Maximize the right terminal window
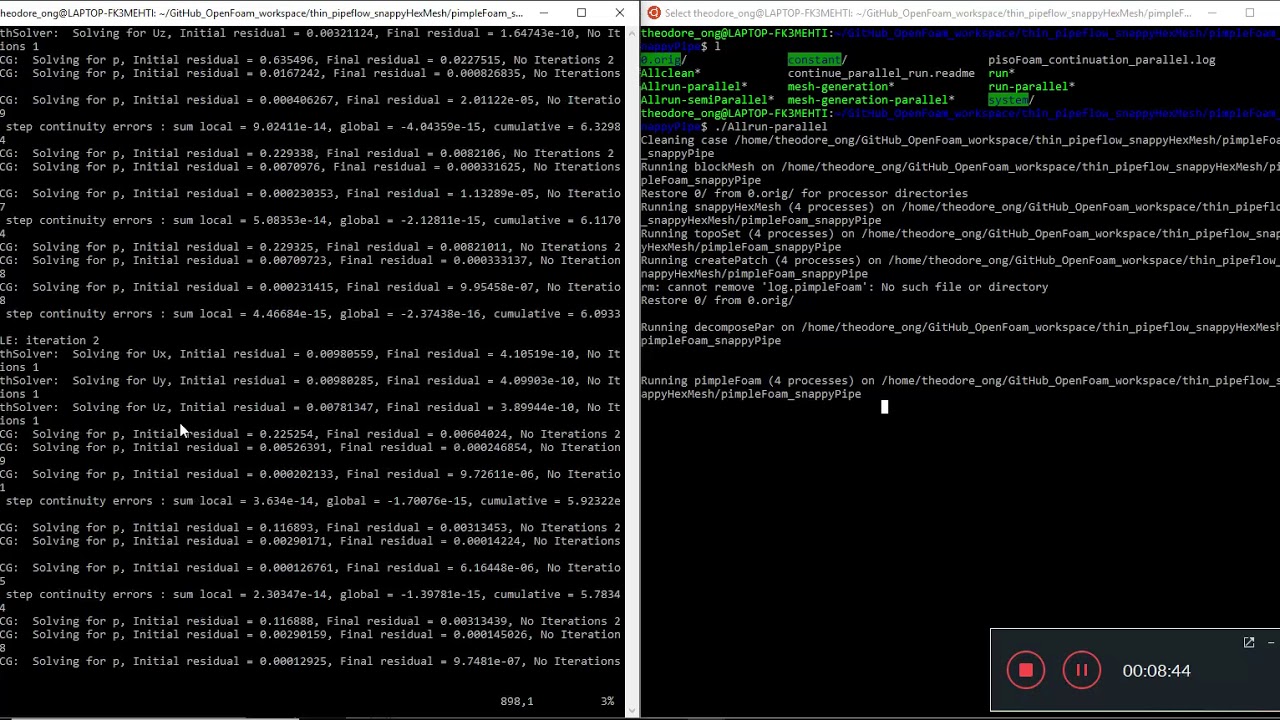The image size is (1280, 720). click(x=1249, y=13)
